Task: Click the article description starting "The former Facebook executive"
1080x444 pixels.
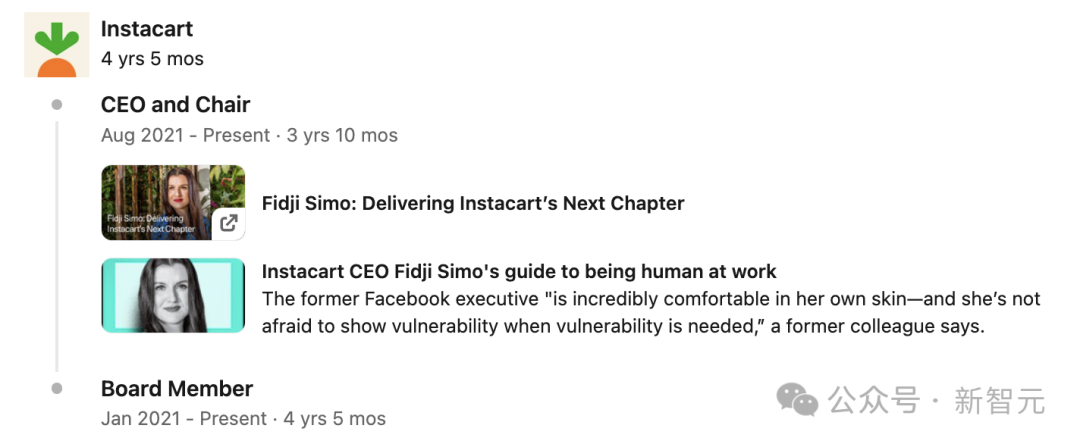Action: 650,313
